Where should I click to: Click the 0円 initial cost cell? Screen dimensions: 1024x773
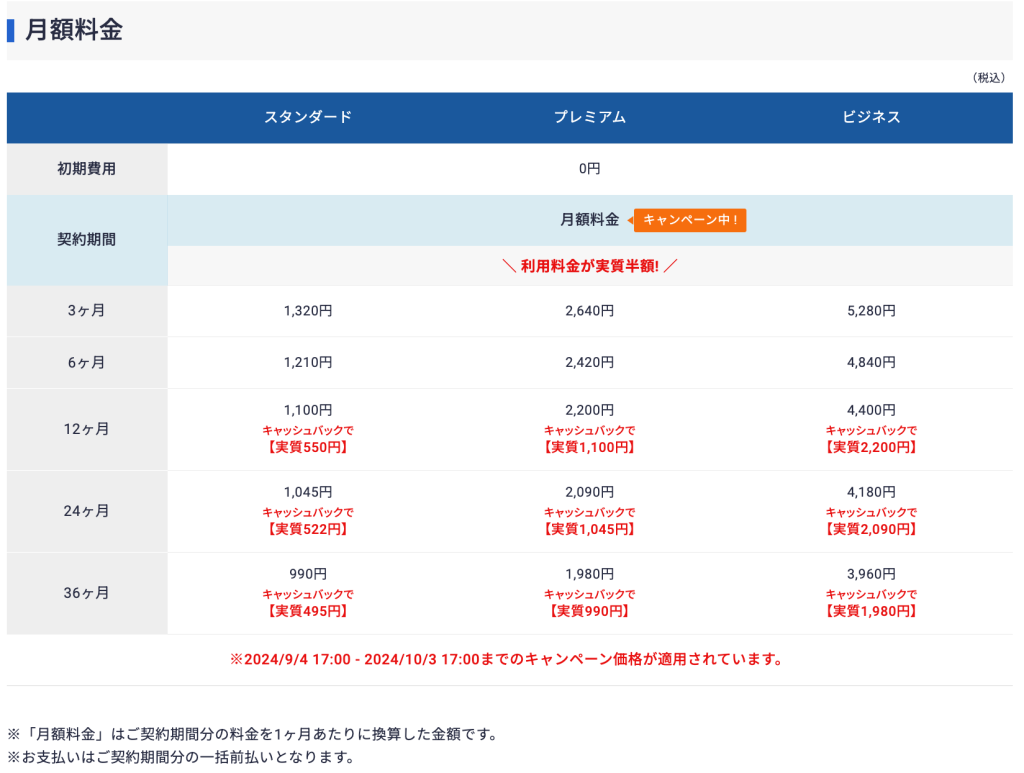(x=590, y=167)
